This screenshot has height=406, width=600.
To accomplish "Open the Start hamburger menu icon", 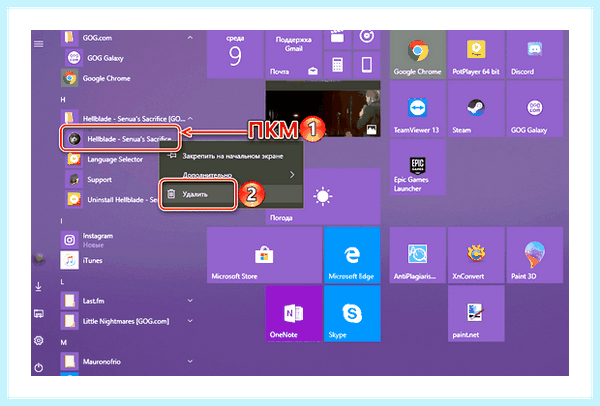I will pyautogui.click(x=39, y=44).
